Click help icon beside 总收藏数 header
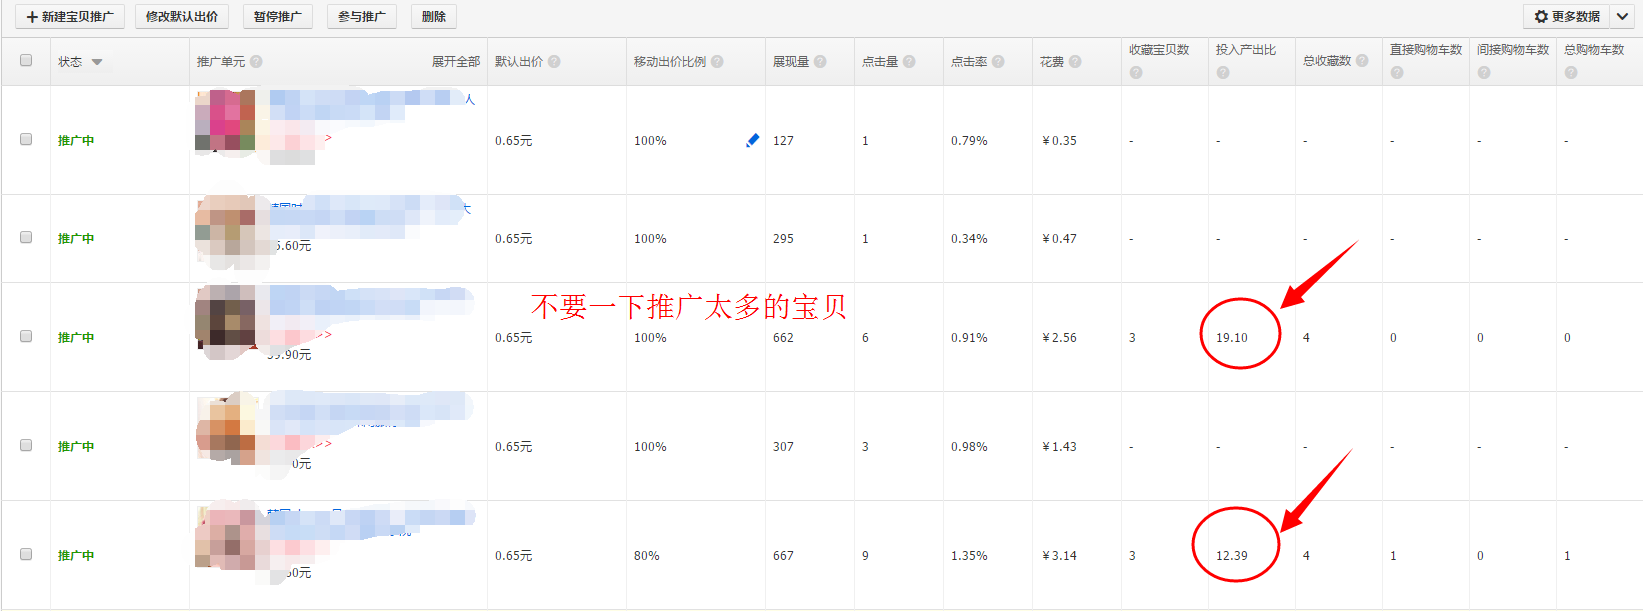Image resolution: width=1643 pixels, height=611 pixels. [x=1362, y=61]
